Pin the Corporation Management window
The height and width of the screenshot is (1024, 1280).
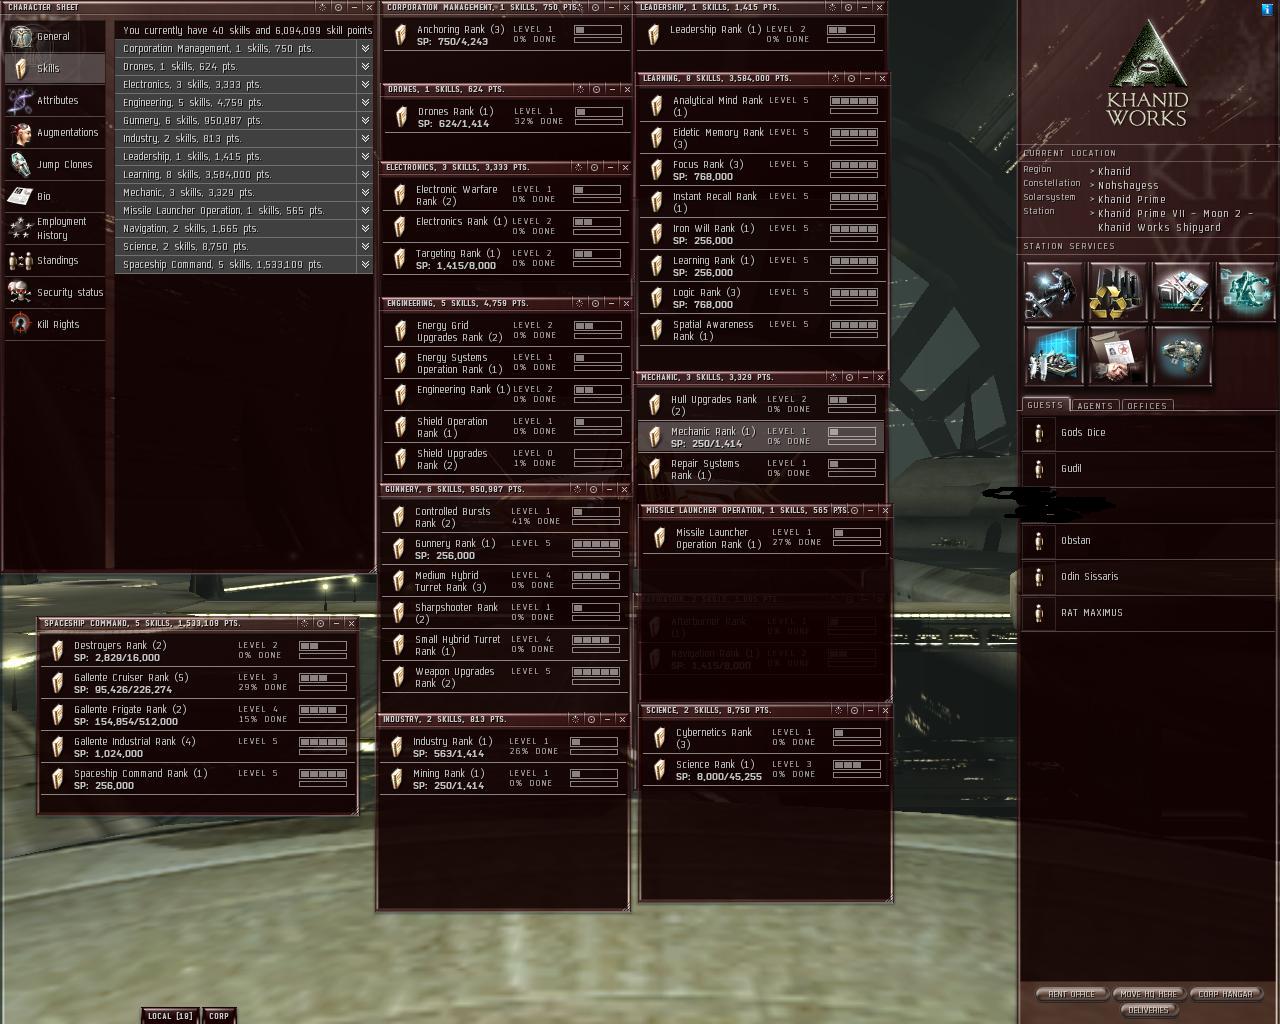click(x=595, y=7)
